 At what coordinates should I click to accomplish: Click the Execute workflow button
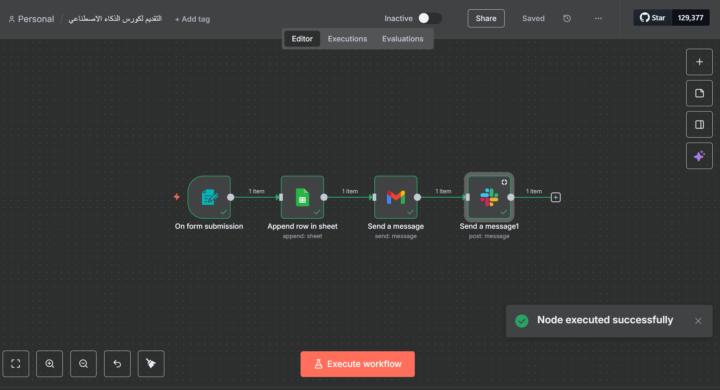coord(358,364)
